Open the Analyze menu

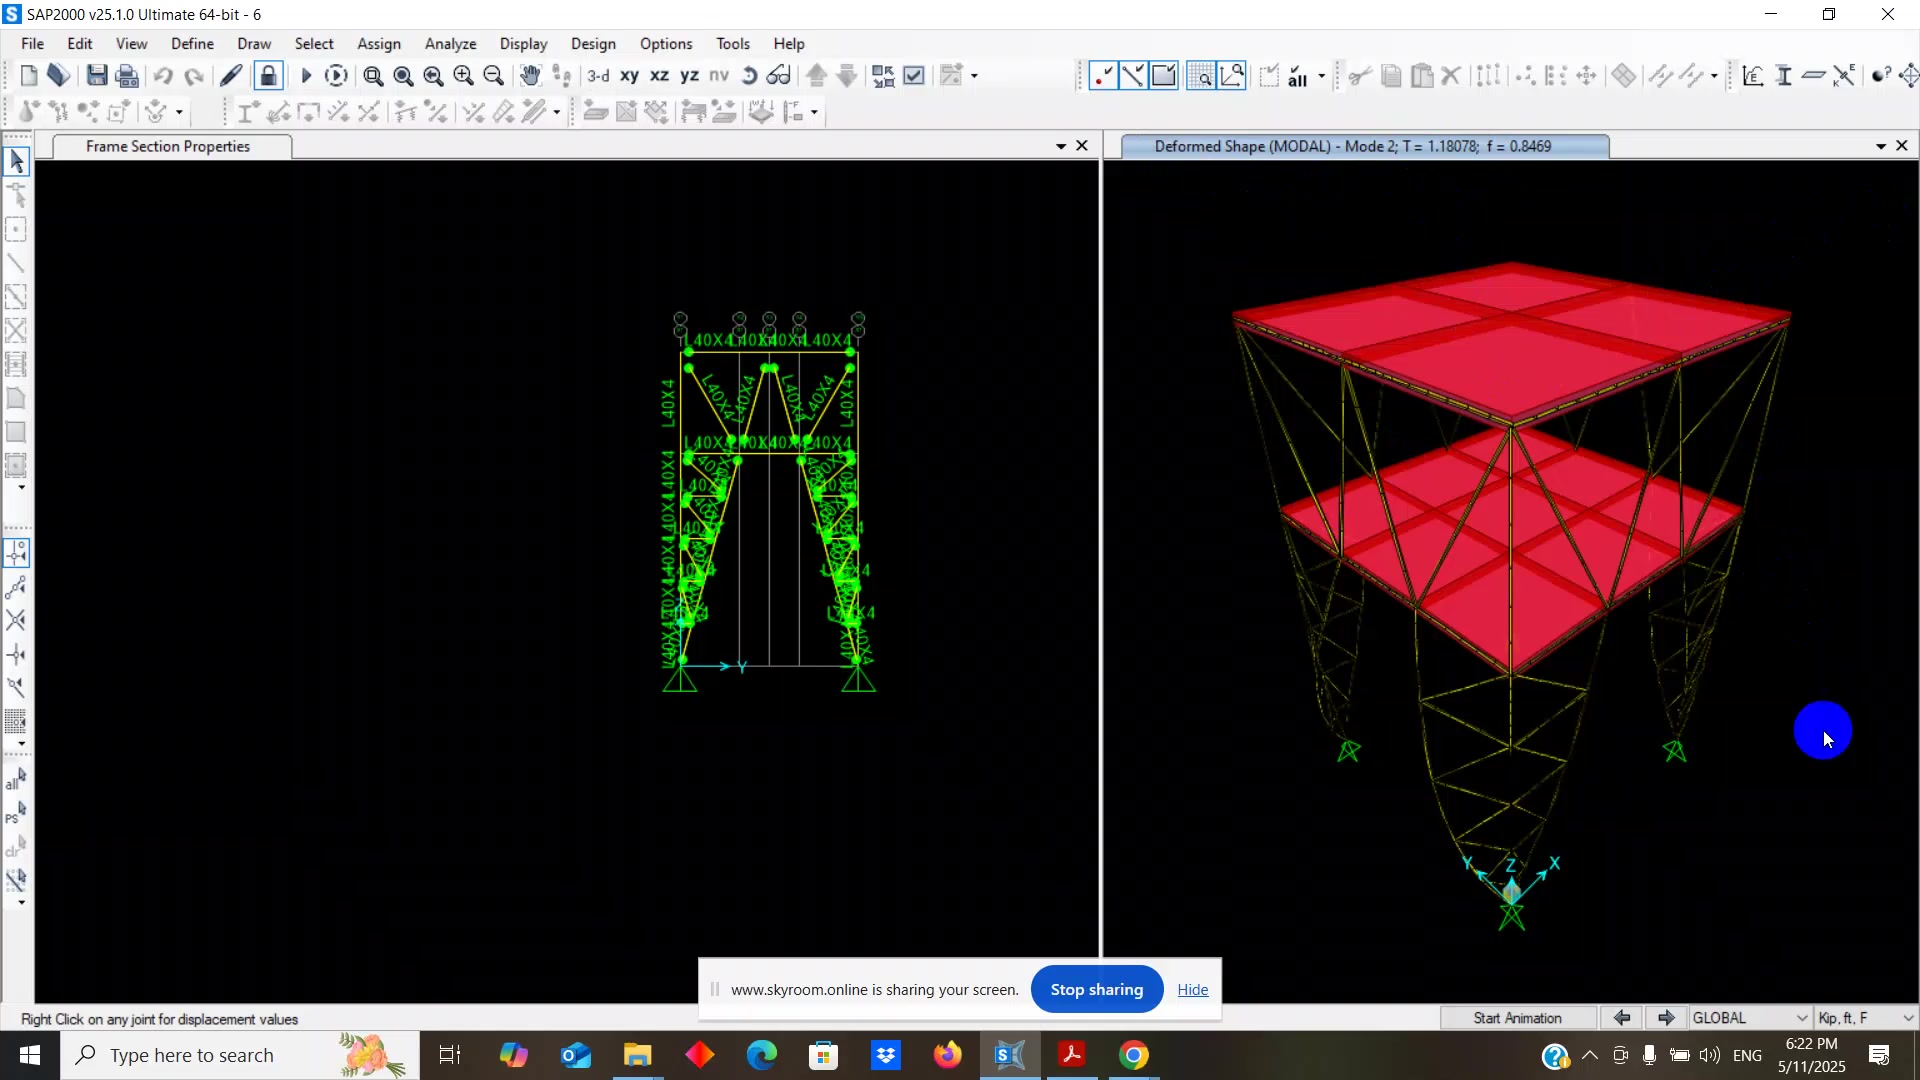click(450, 44)
